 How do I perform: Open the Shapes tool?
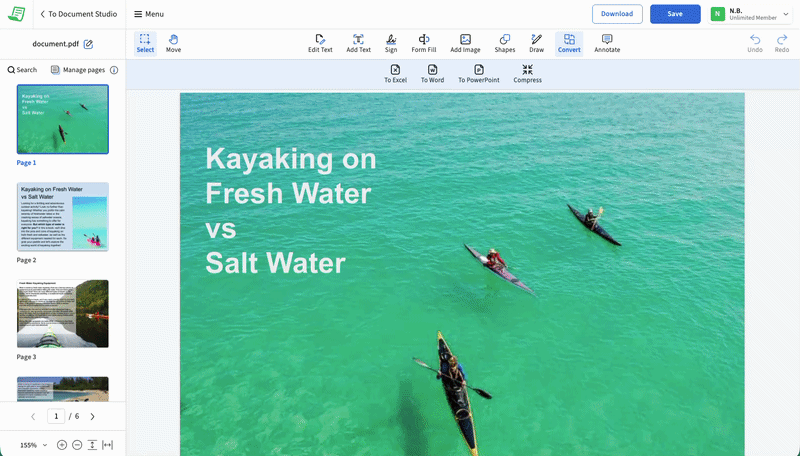click(x=505, y=43)
